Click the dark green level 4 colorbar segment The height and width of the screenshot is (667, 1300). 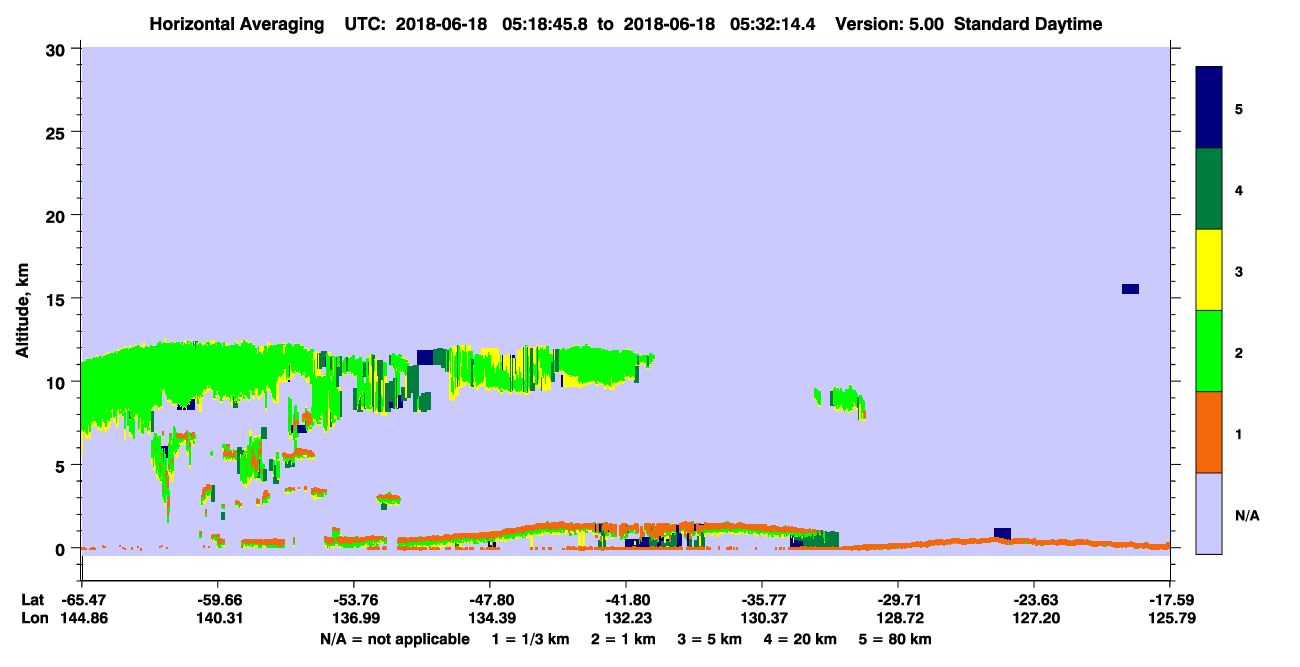1209,189
